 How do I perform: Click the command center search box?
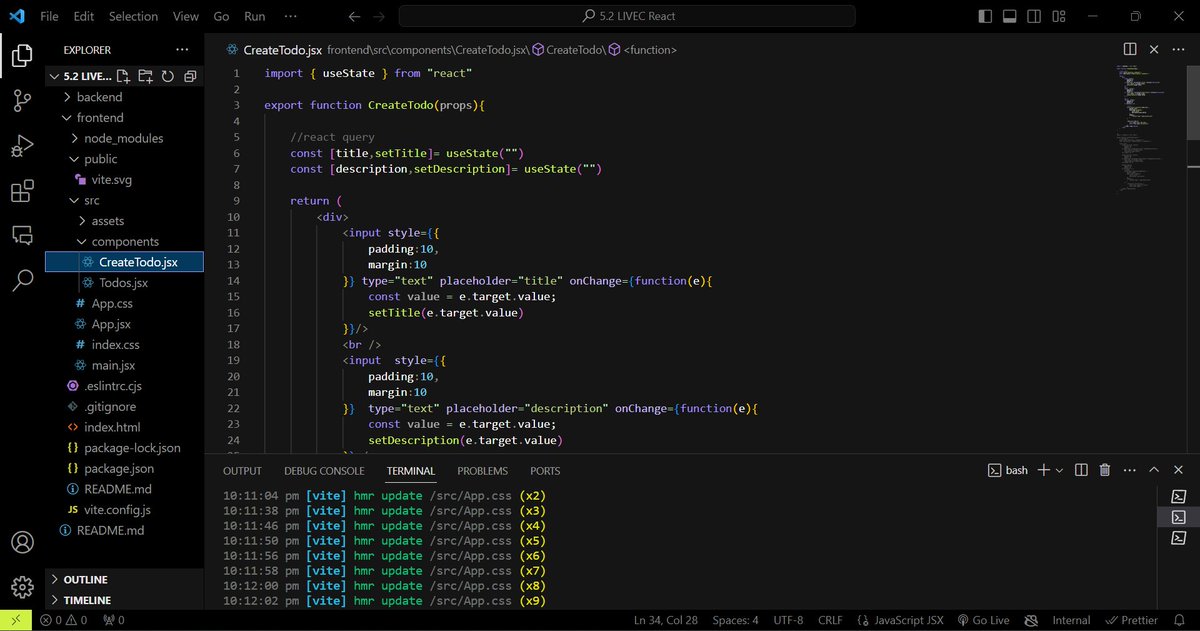tap(627, 16)
